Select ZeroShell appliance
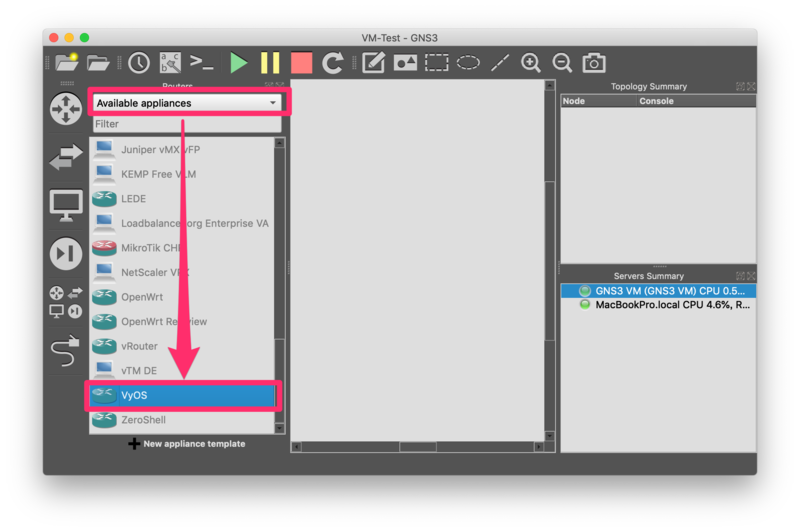800x532 pixels. (182, 420)
